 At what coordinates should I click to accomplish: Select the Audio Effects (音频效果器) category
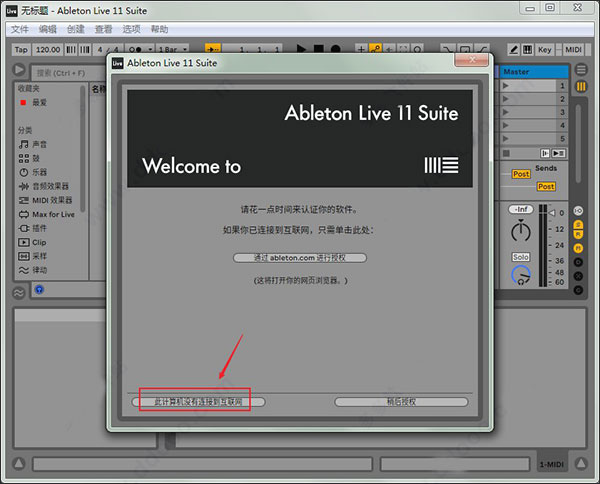pyautogui.click(x=50, y=186)
